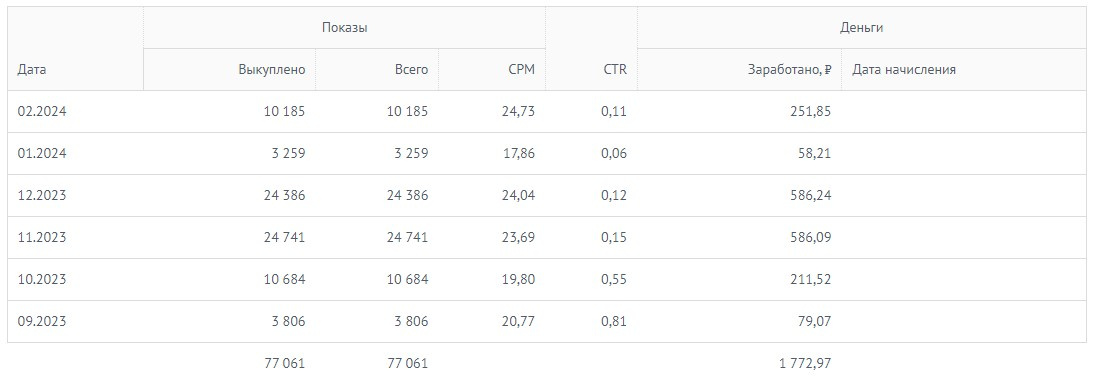The height and width of the screenshot is (386, 1098).
Task: Click the Заработано, ₽ column header
Action: pyautogui.click(x=789, y=70)
